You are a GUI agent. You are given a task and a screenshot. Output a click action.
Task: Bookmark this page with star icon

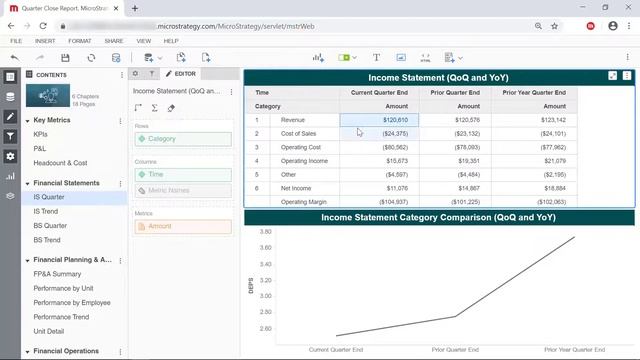click(554, 26)
